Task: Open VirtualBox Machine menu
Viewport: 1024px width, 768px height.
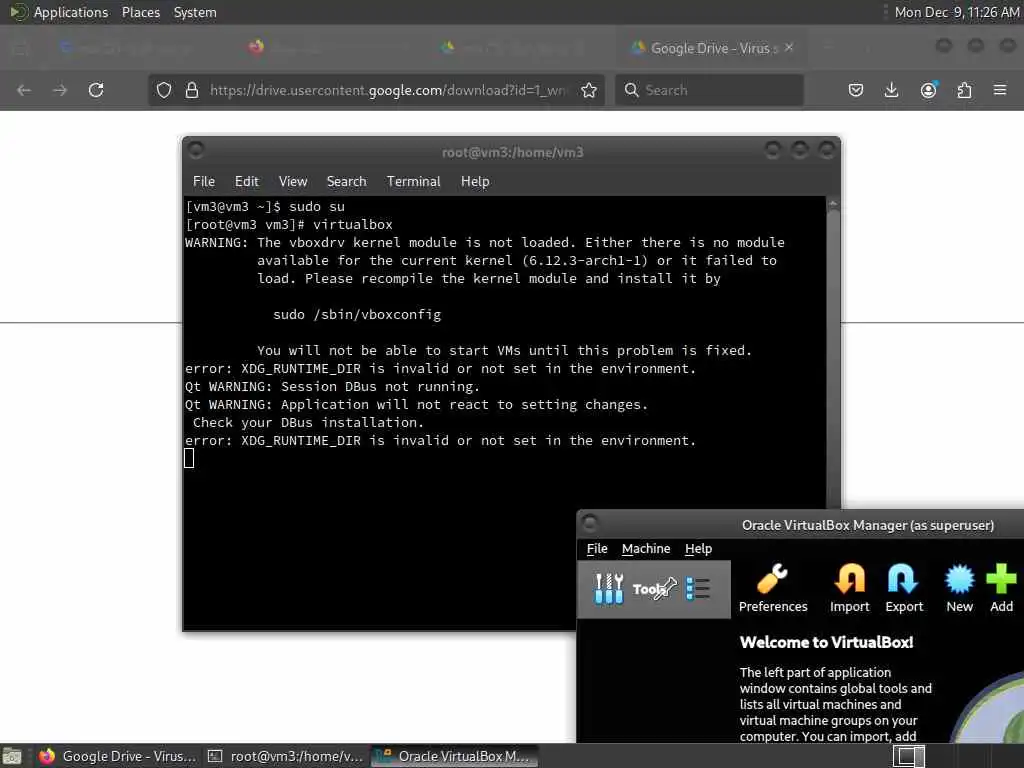Action: click(646, 549)
